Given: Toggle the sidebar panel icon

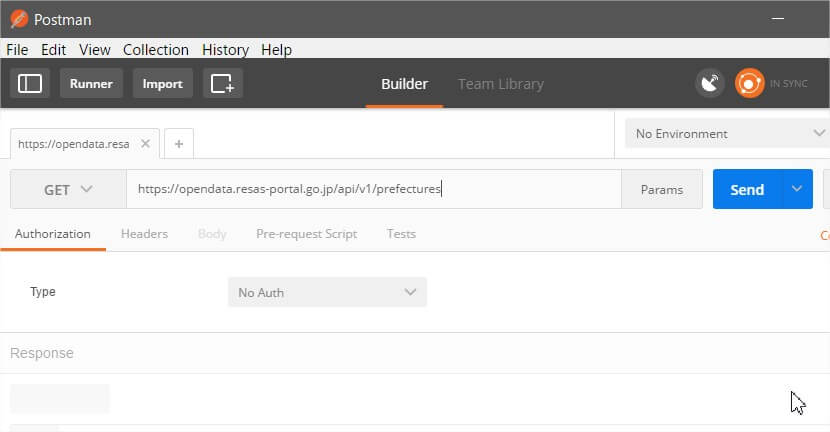Looking at the screenshot, I should point(30,83).
